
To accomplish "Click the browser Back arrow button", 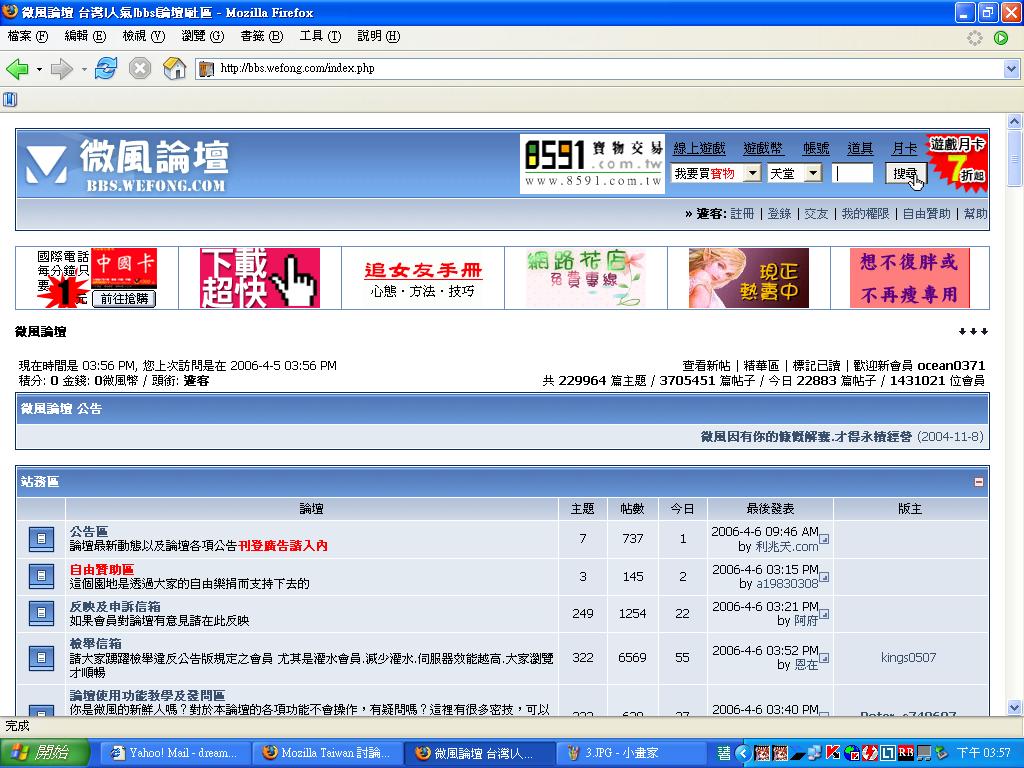I will pyautogui.click(x=17, y=69).
